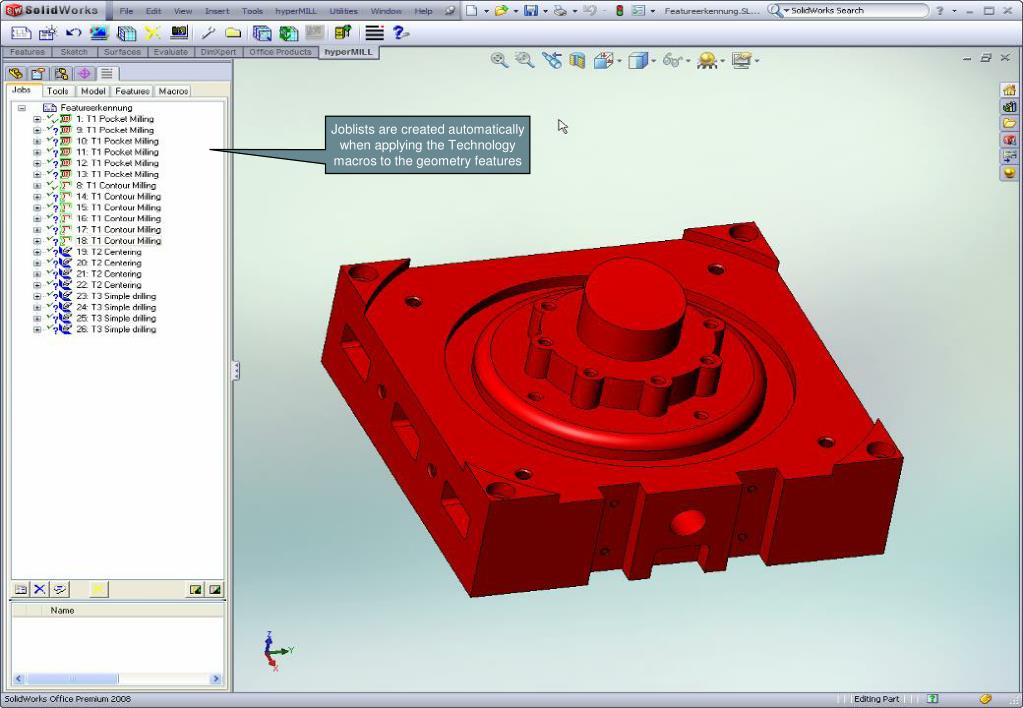Open SolidWorks Resources home icon in task pane
The width and height of the screenshot is (1023, 708).
1009,90
